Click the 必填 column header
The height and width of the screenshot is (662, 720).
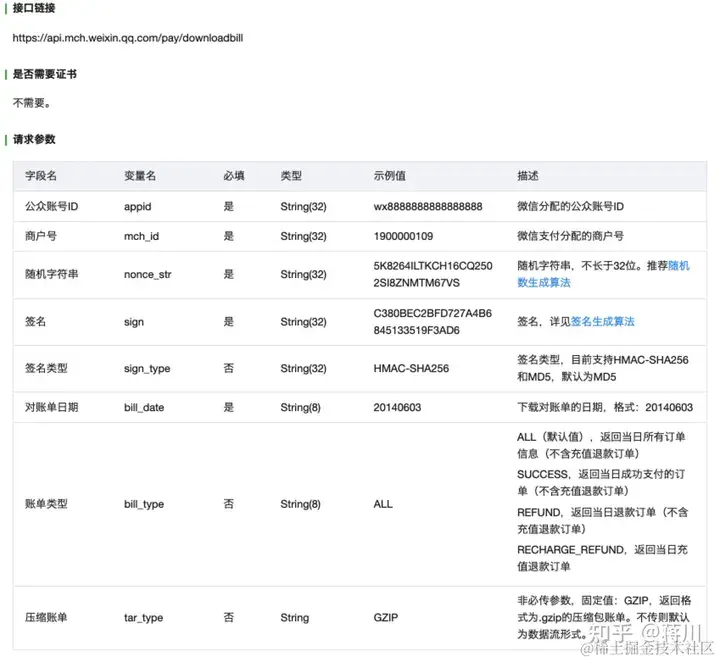[234, 176]
